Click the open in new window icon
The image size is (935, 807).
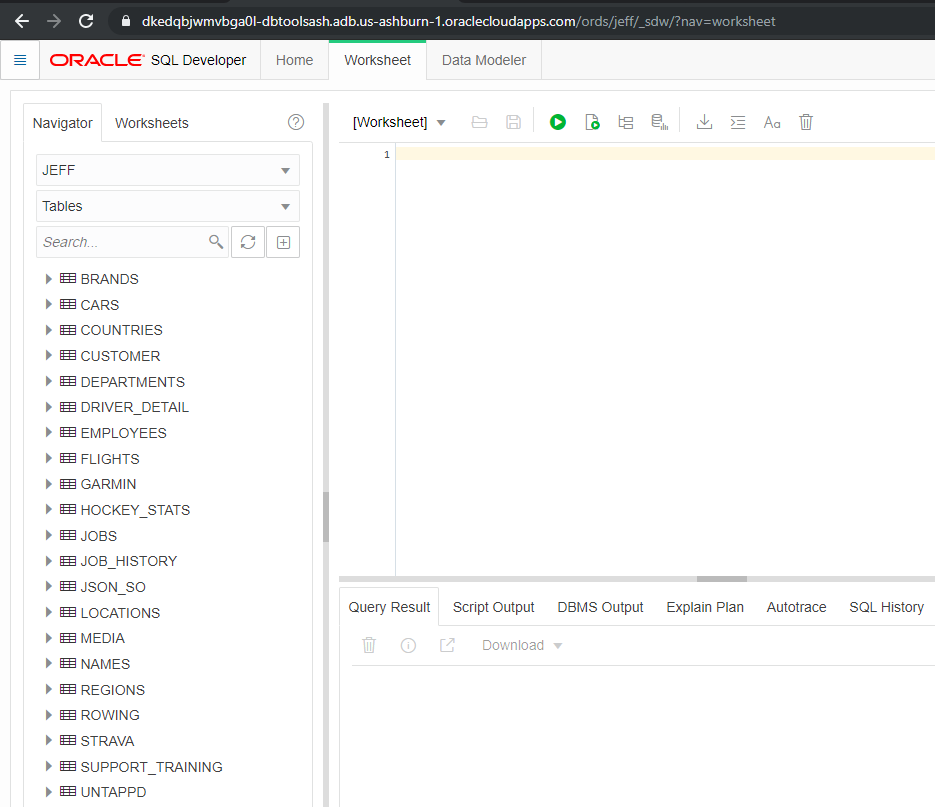(x=447, y=645)
